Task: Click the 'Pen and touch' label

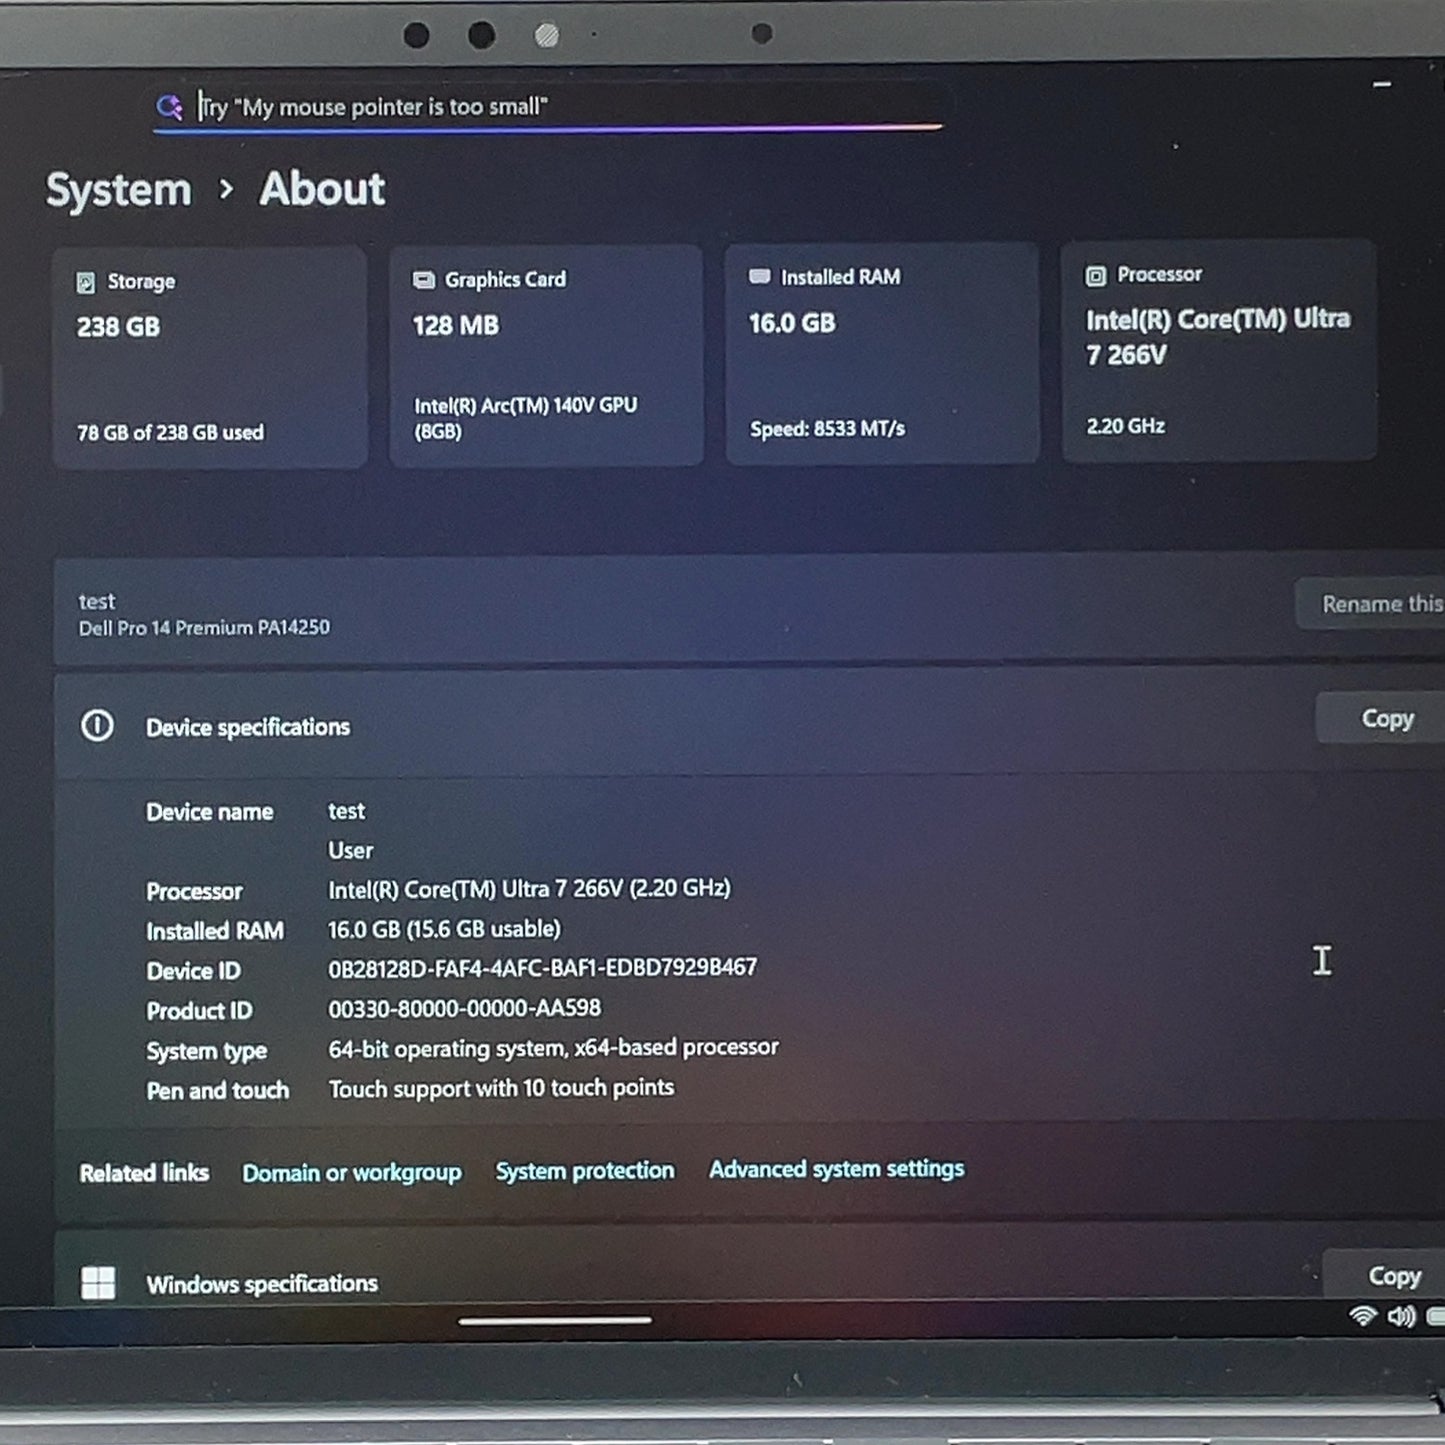Action: 218,1091
